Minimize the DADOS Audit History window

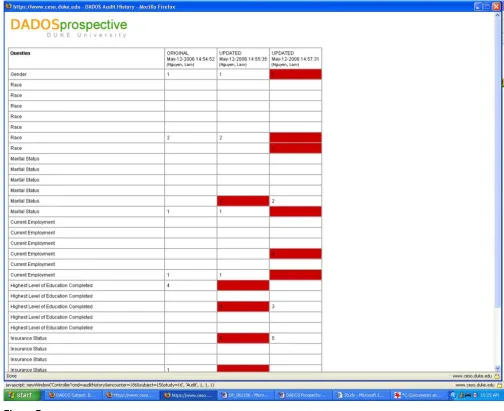(478, 6)
